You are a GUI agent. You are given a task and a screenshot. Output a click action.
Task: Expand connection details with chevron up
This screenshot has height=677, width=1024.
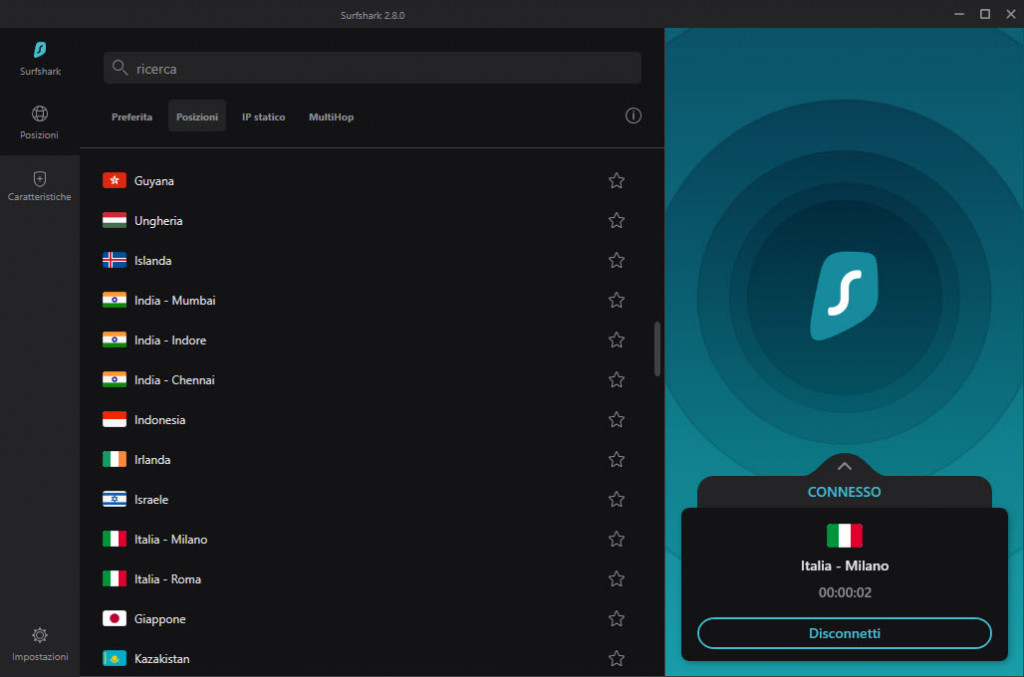pos(844,466)
